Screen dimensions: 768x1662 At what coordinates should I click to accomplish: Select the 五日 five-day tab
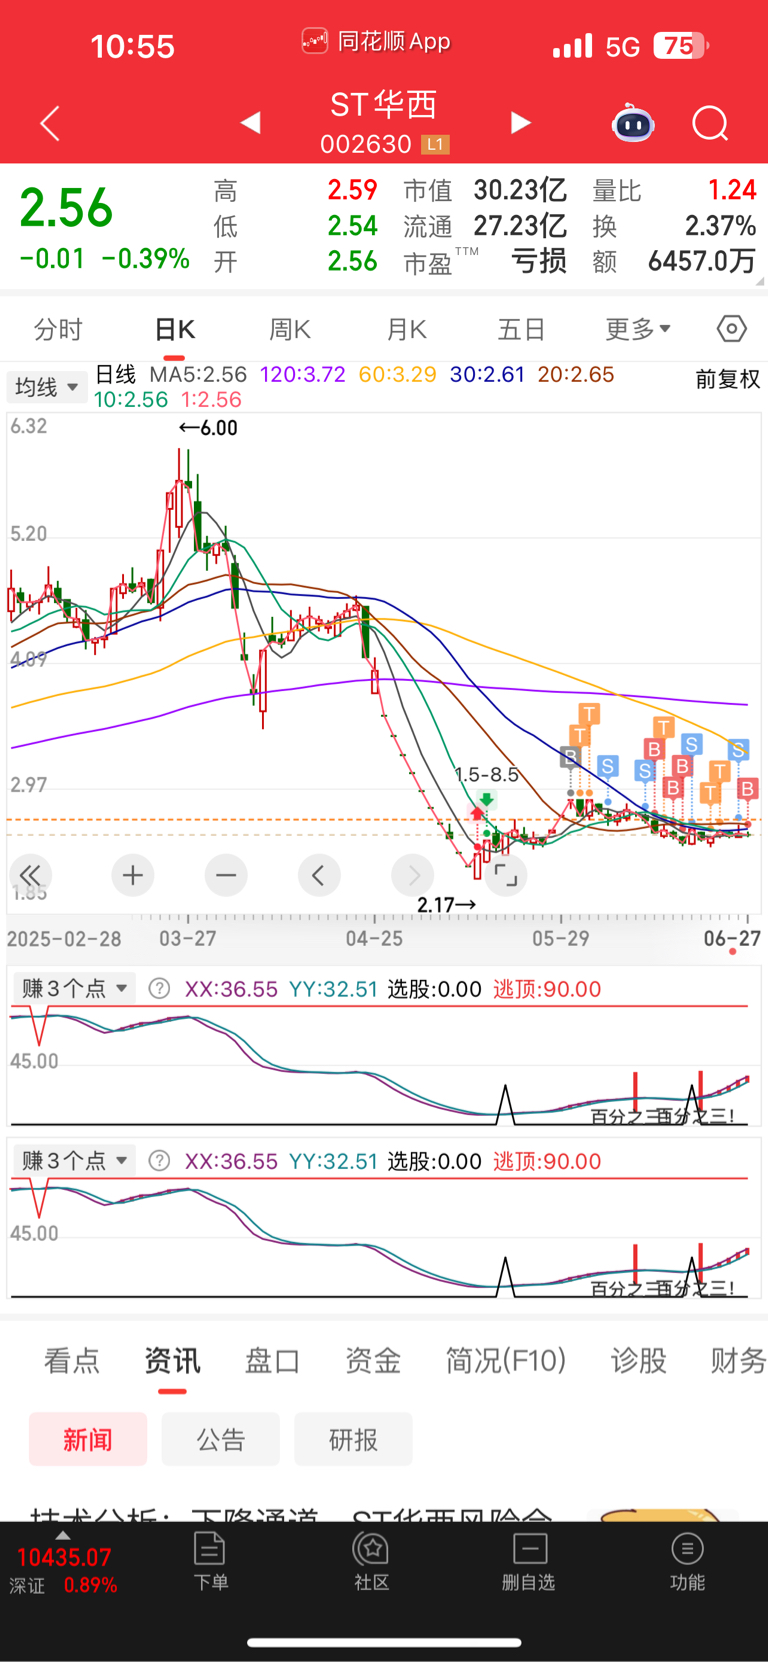(x=521, y=329)
